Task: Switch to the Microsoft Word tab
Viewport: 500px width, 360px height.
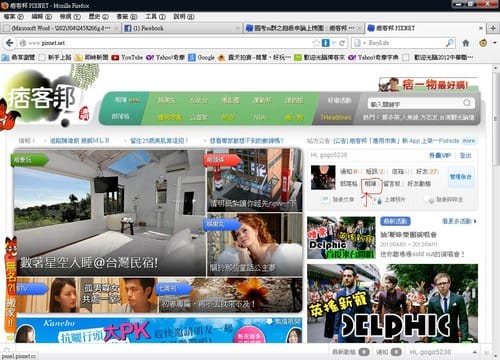Action: pos(60,28)
